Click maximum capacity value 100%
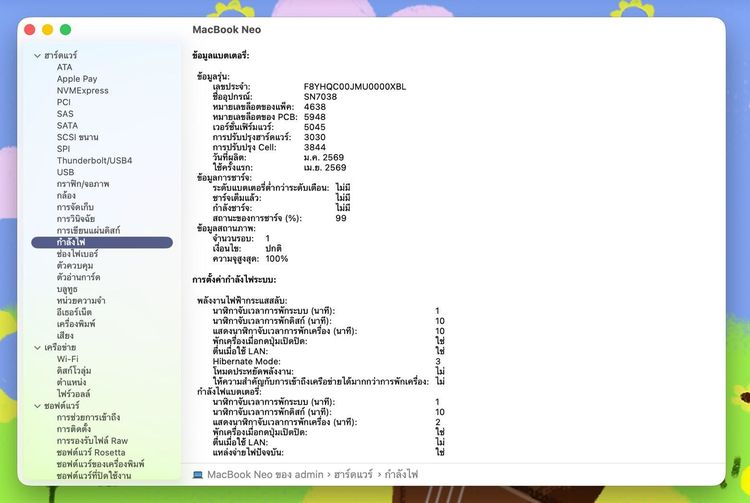750x503 pixels. click(276, 259)
